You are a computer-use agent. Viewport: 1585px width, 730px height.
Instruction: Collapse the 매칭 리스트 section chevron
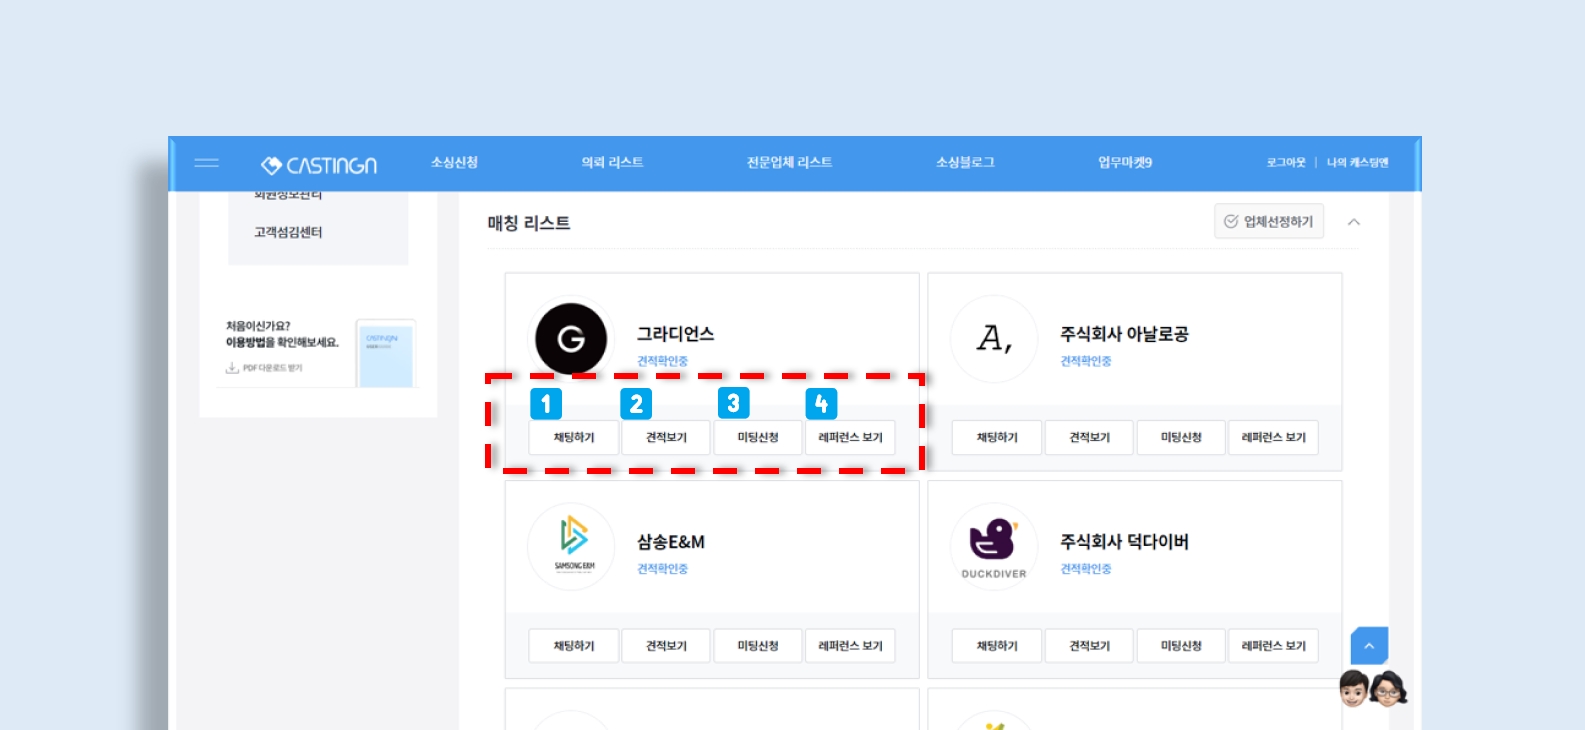click(x=1354, y=222)
